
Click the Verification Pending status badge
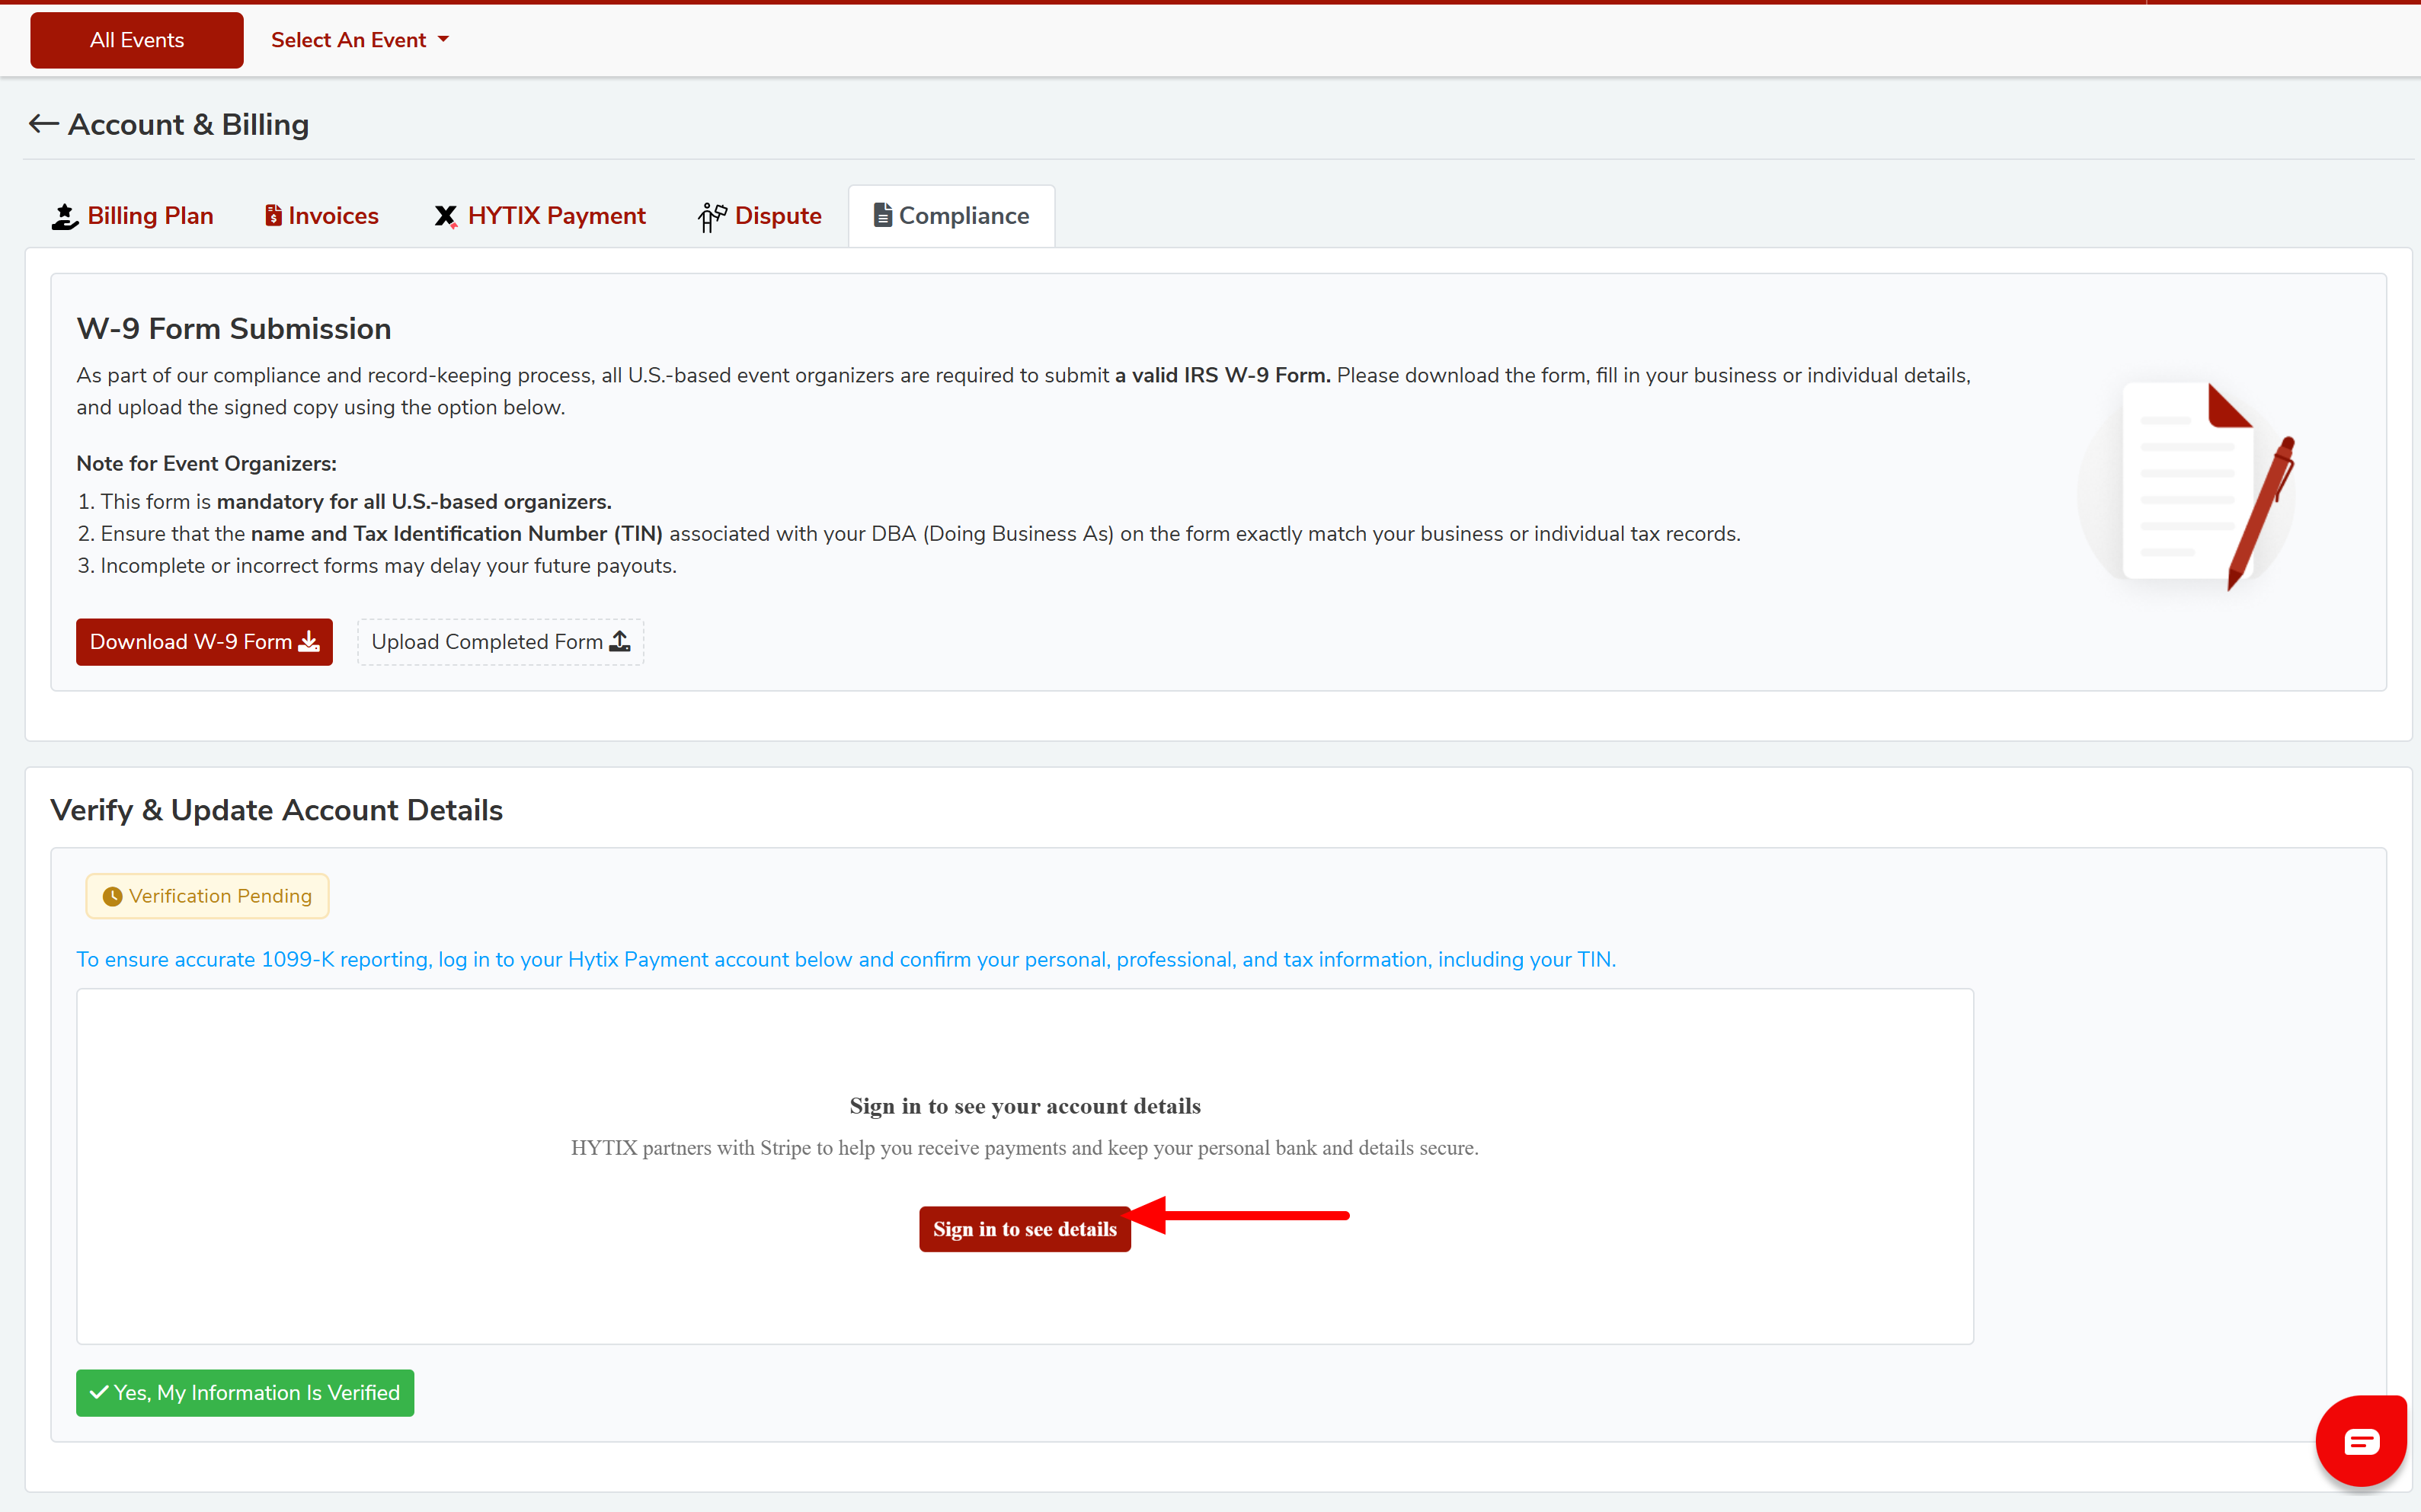207,896
